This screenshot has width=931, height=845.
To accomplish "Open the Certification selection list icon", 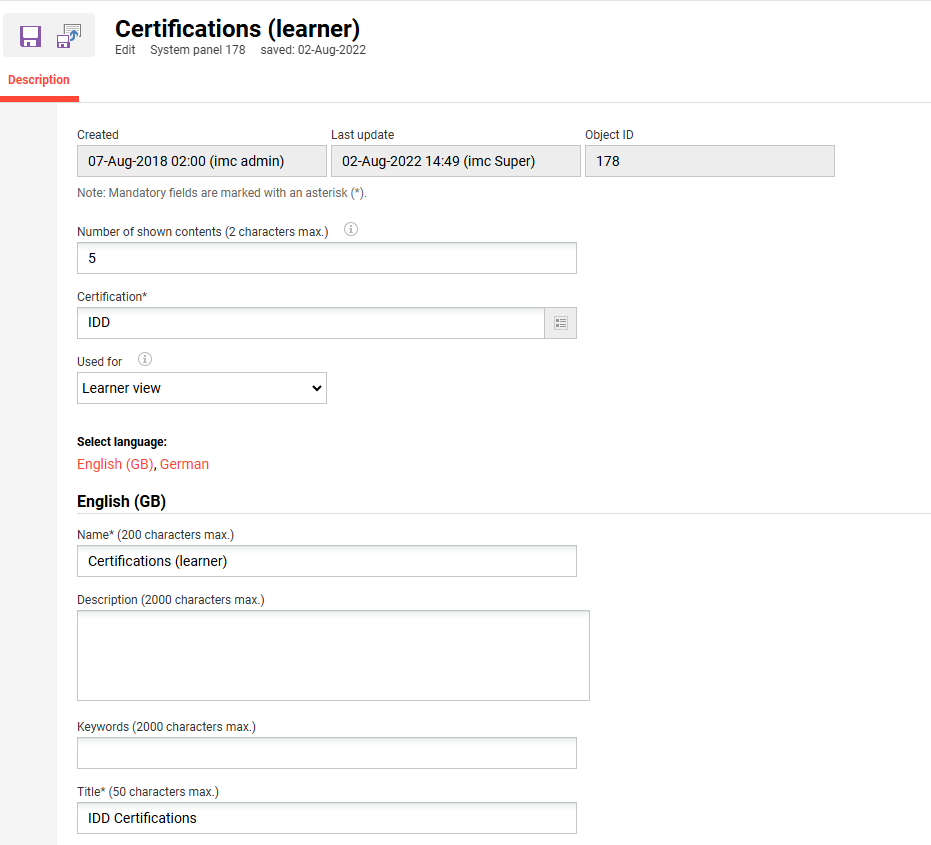I will point(561,323).
